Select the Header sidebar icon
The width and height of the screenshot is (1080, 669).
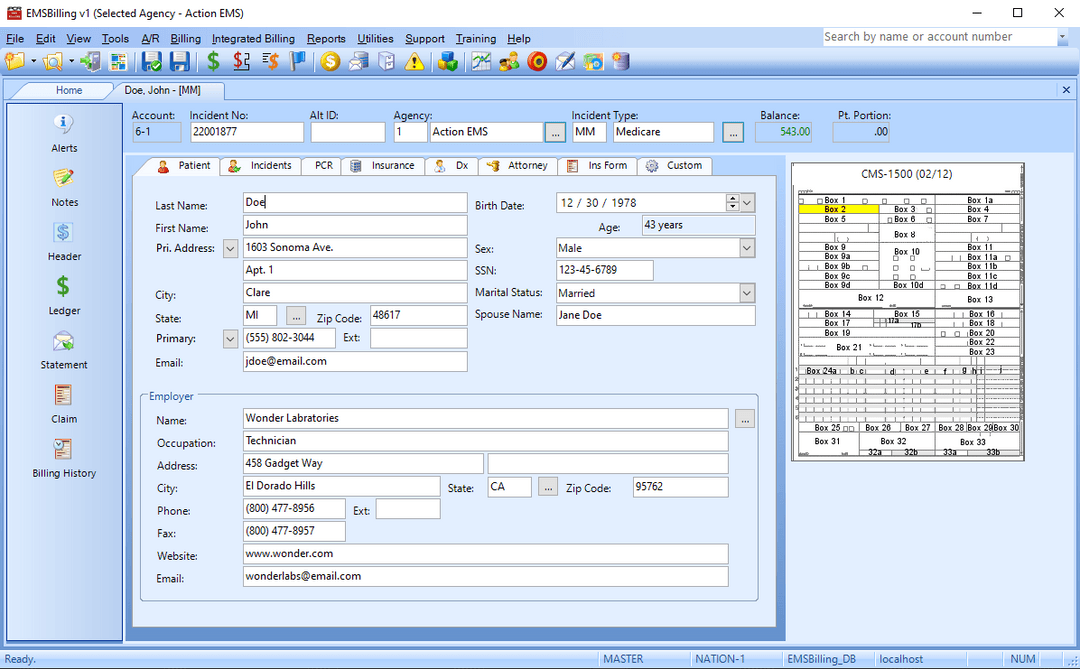point(63,240)
